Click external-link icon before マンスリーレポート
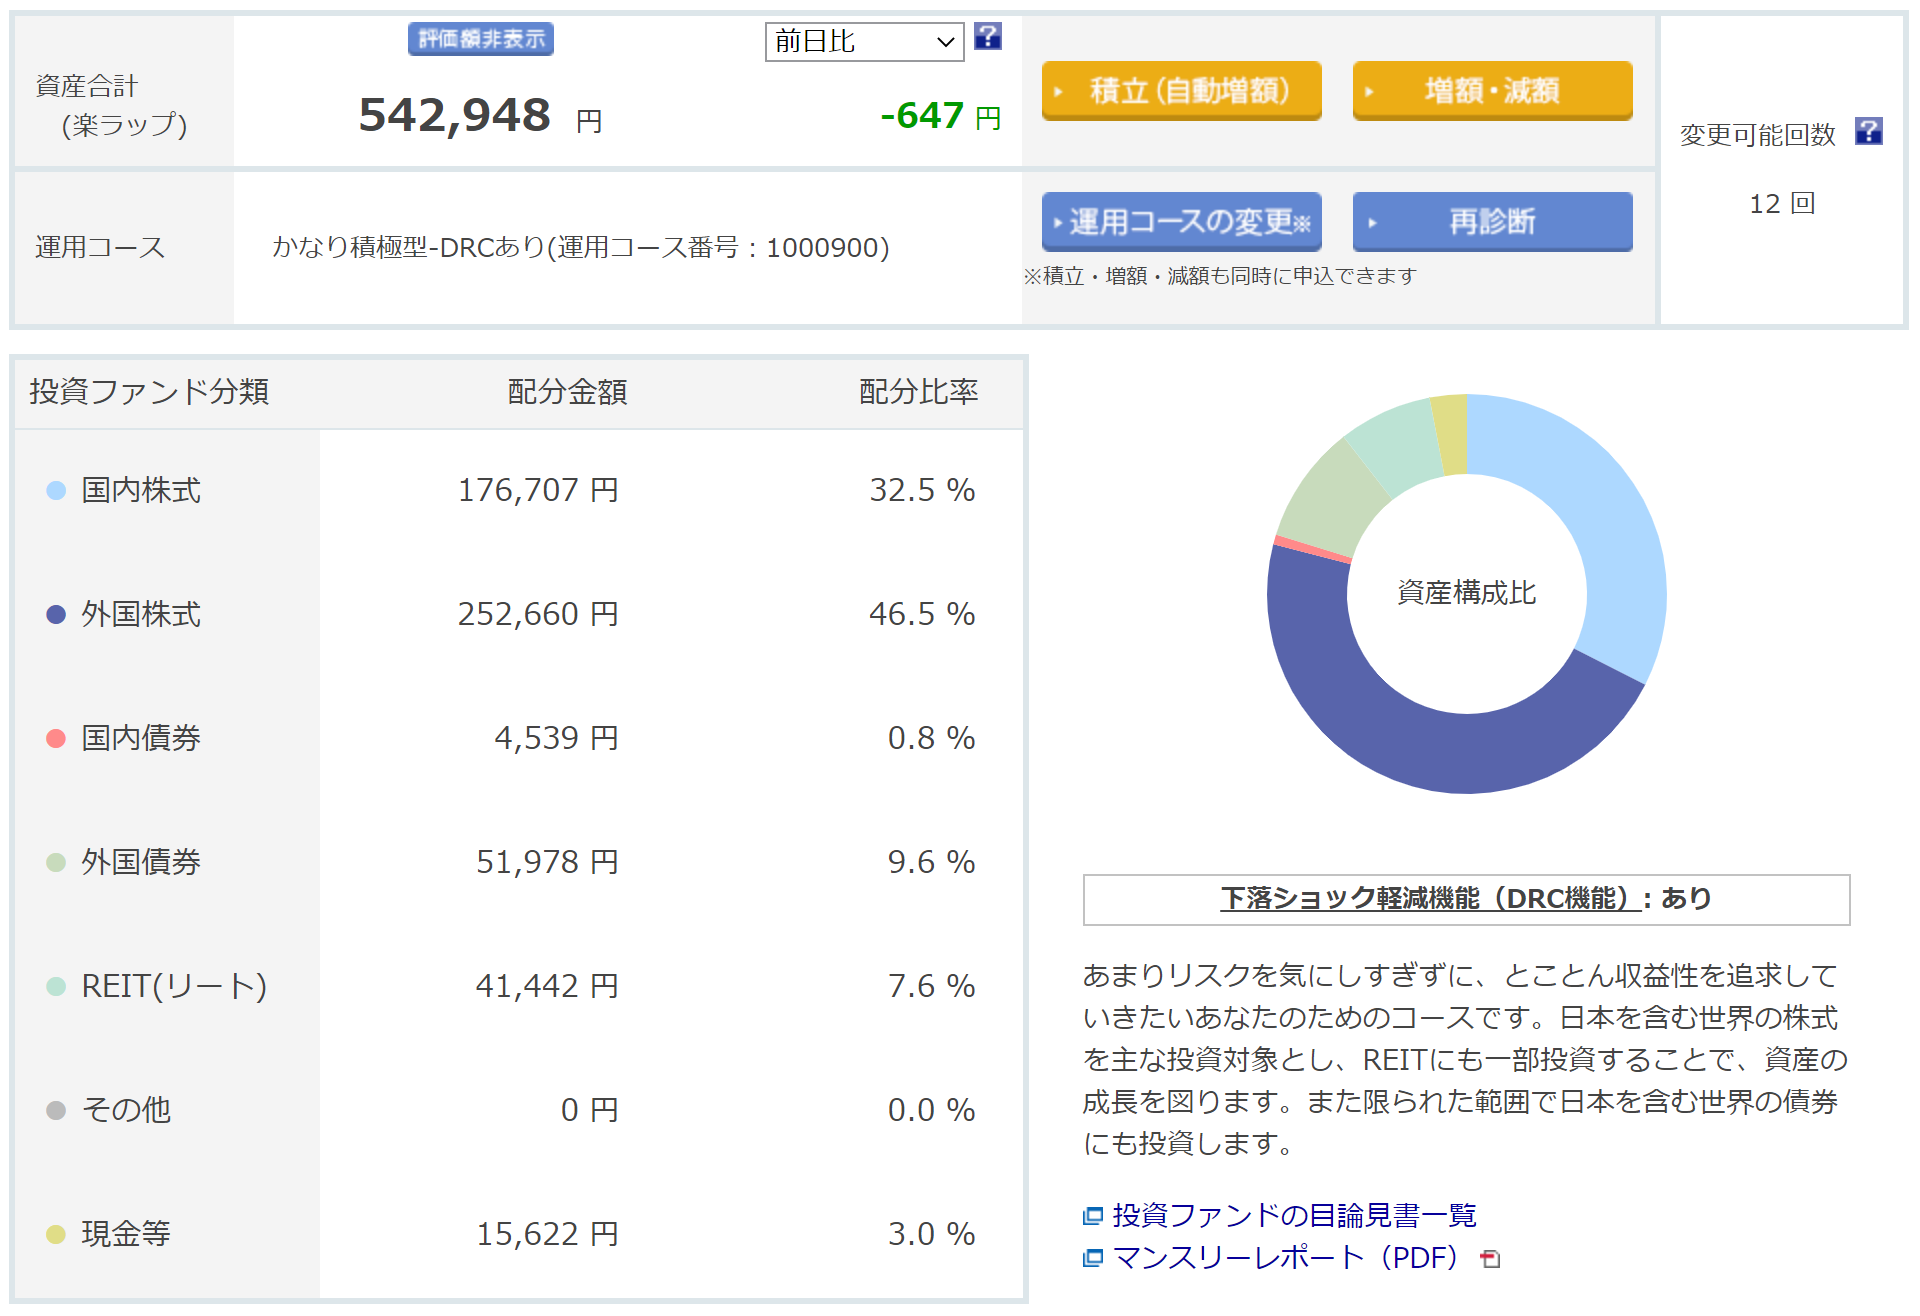Viewport: 1920px width, 1316px height. coord(1093,1258)
